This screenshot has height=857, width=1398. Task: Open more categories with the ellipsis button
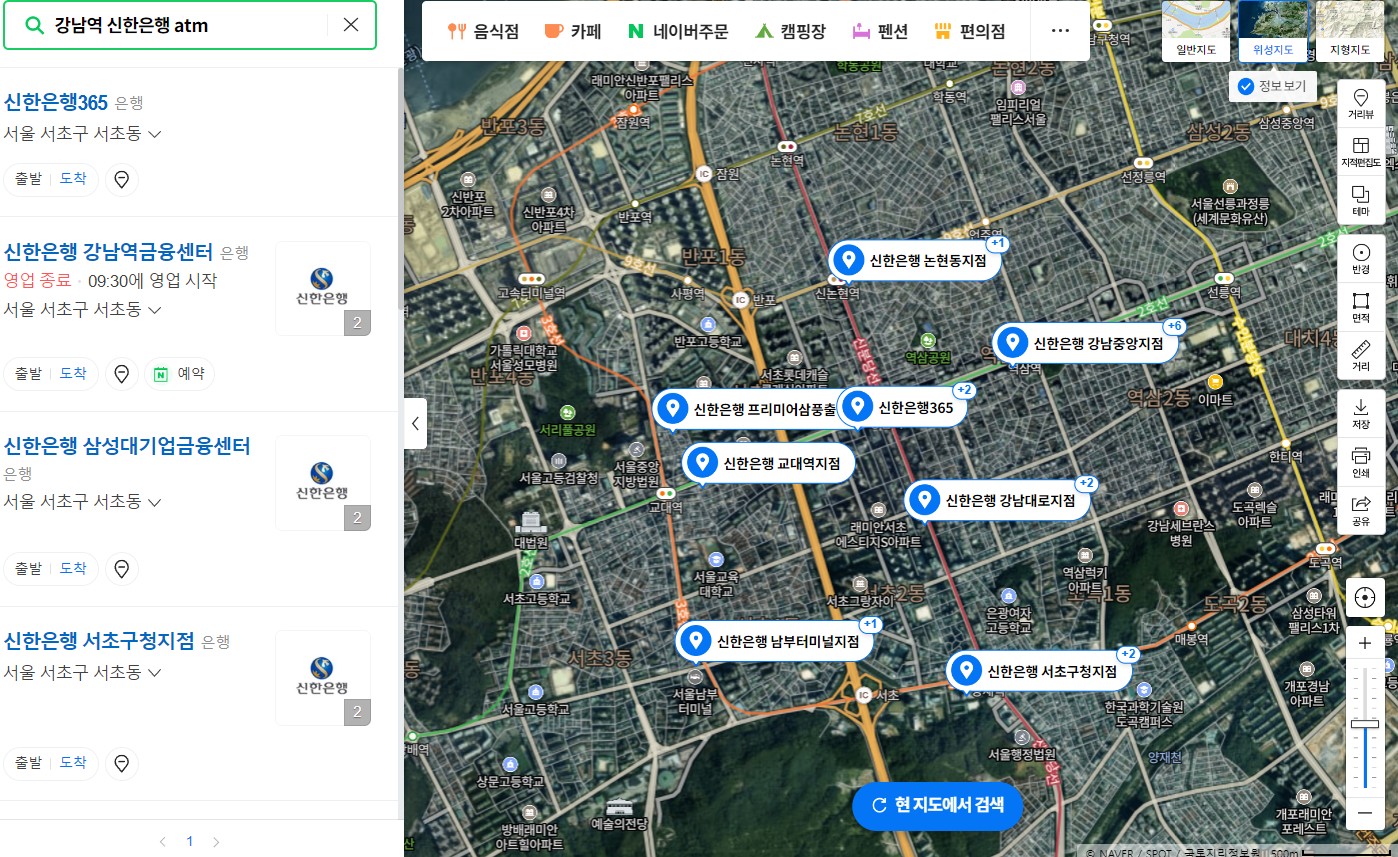(x=1061, y=31)
